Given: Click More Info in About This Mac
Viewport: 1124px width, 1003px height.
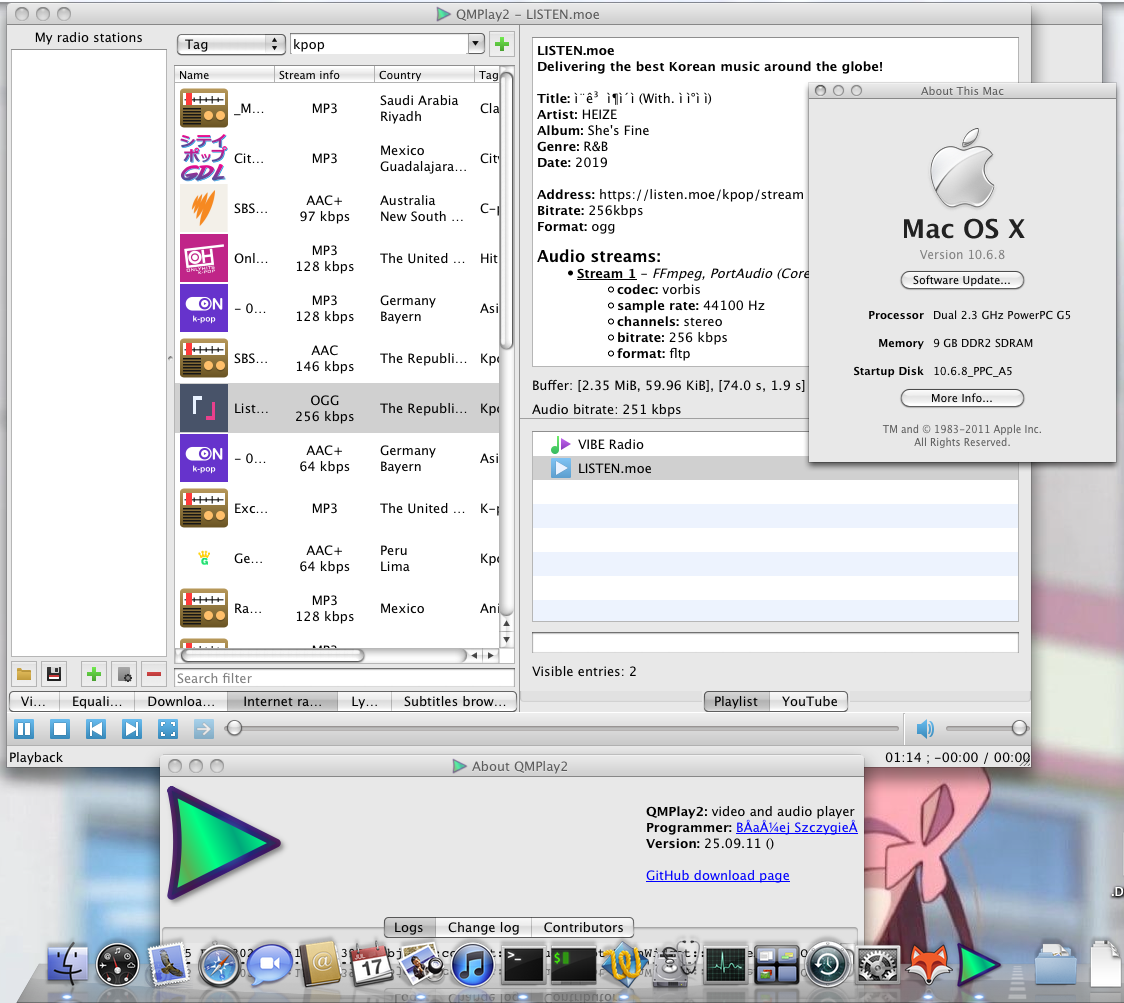Looking at the screenshot, I should (x=962, y=398).
